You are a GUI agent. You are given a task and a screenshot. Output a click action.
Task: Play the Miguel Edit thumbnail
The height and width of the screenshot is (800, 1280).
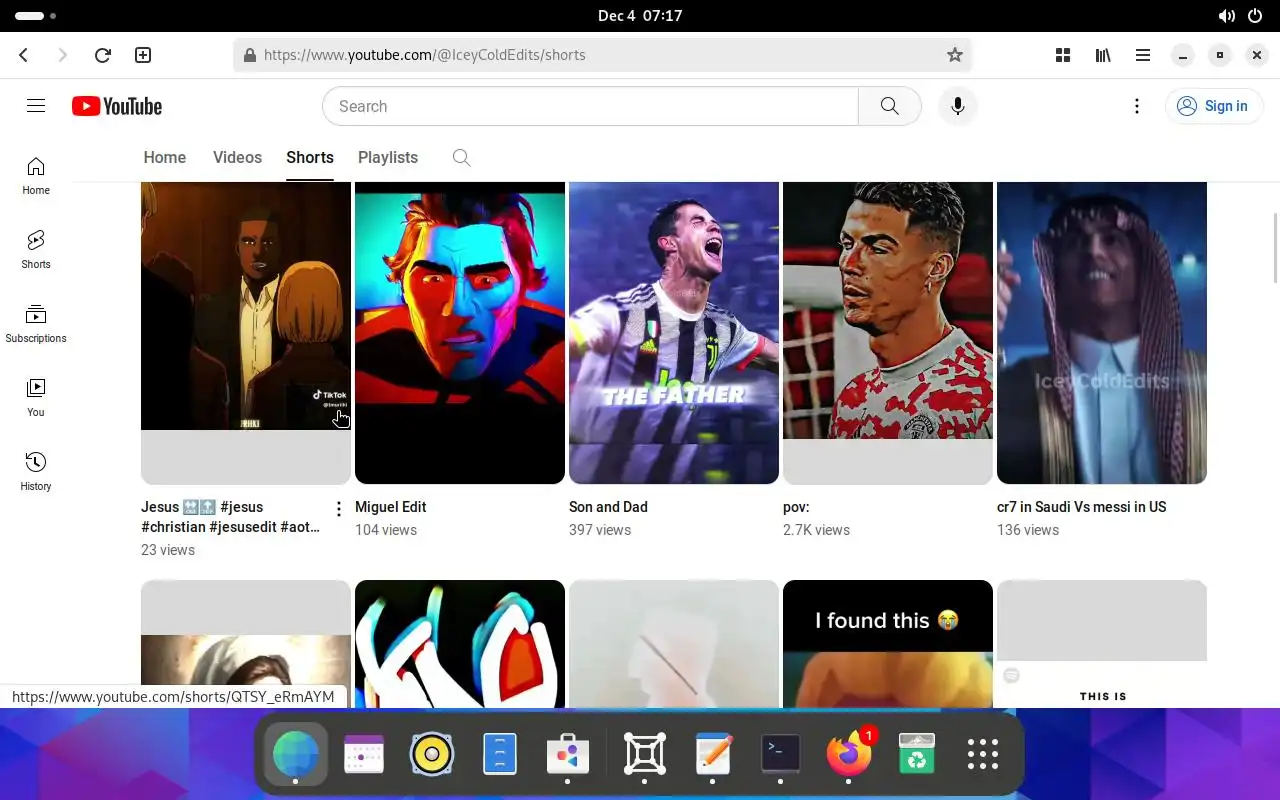coord(460,332)
